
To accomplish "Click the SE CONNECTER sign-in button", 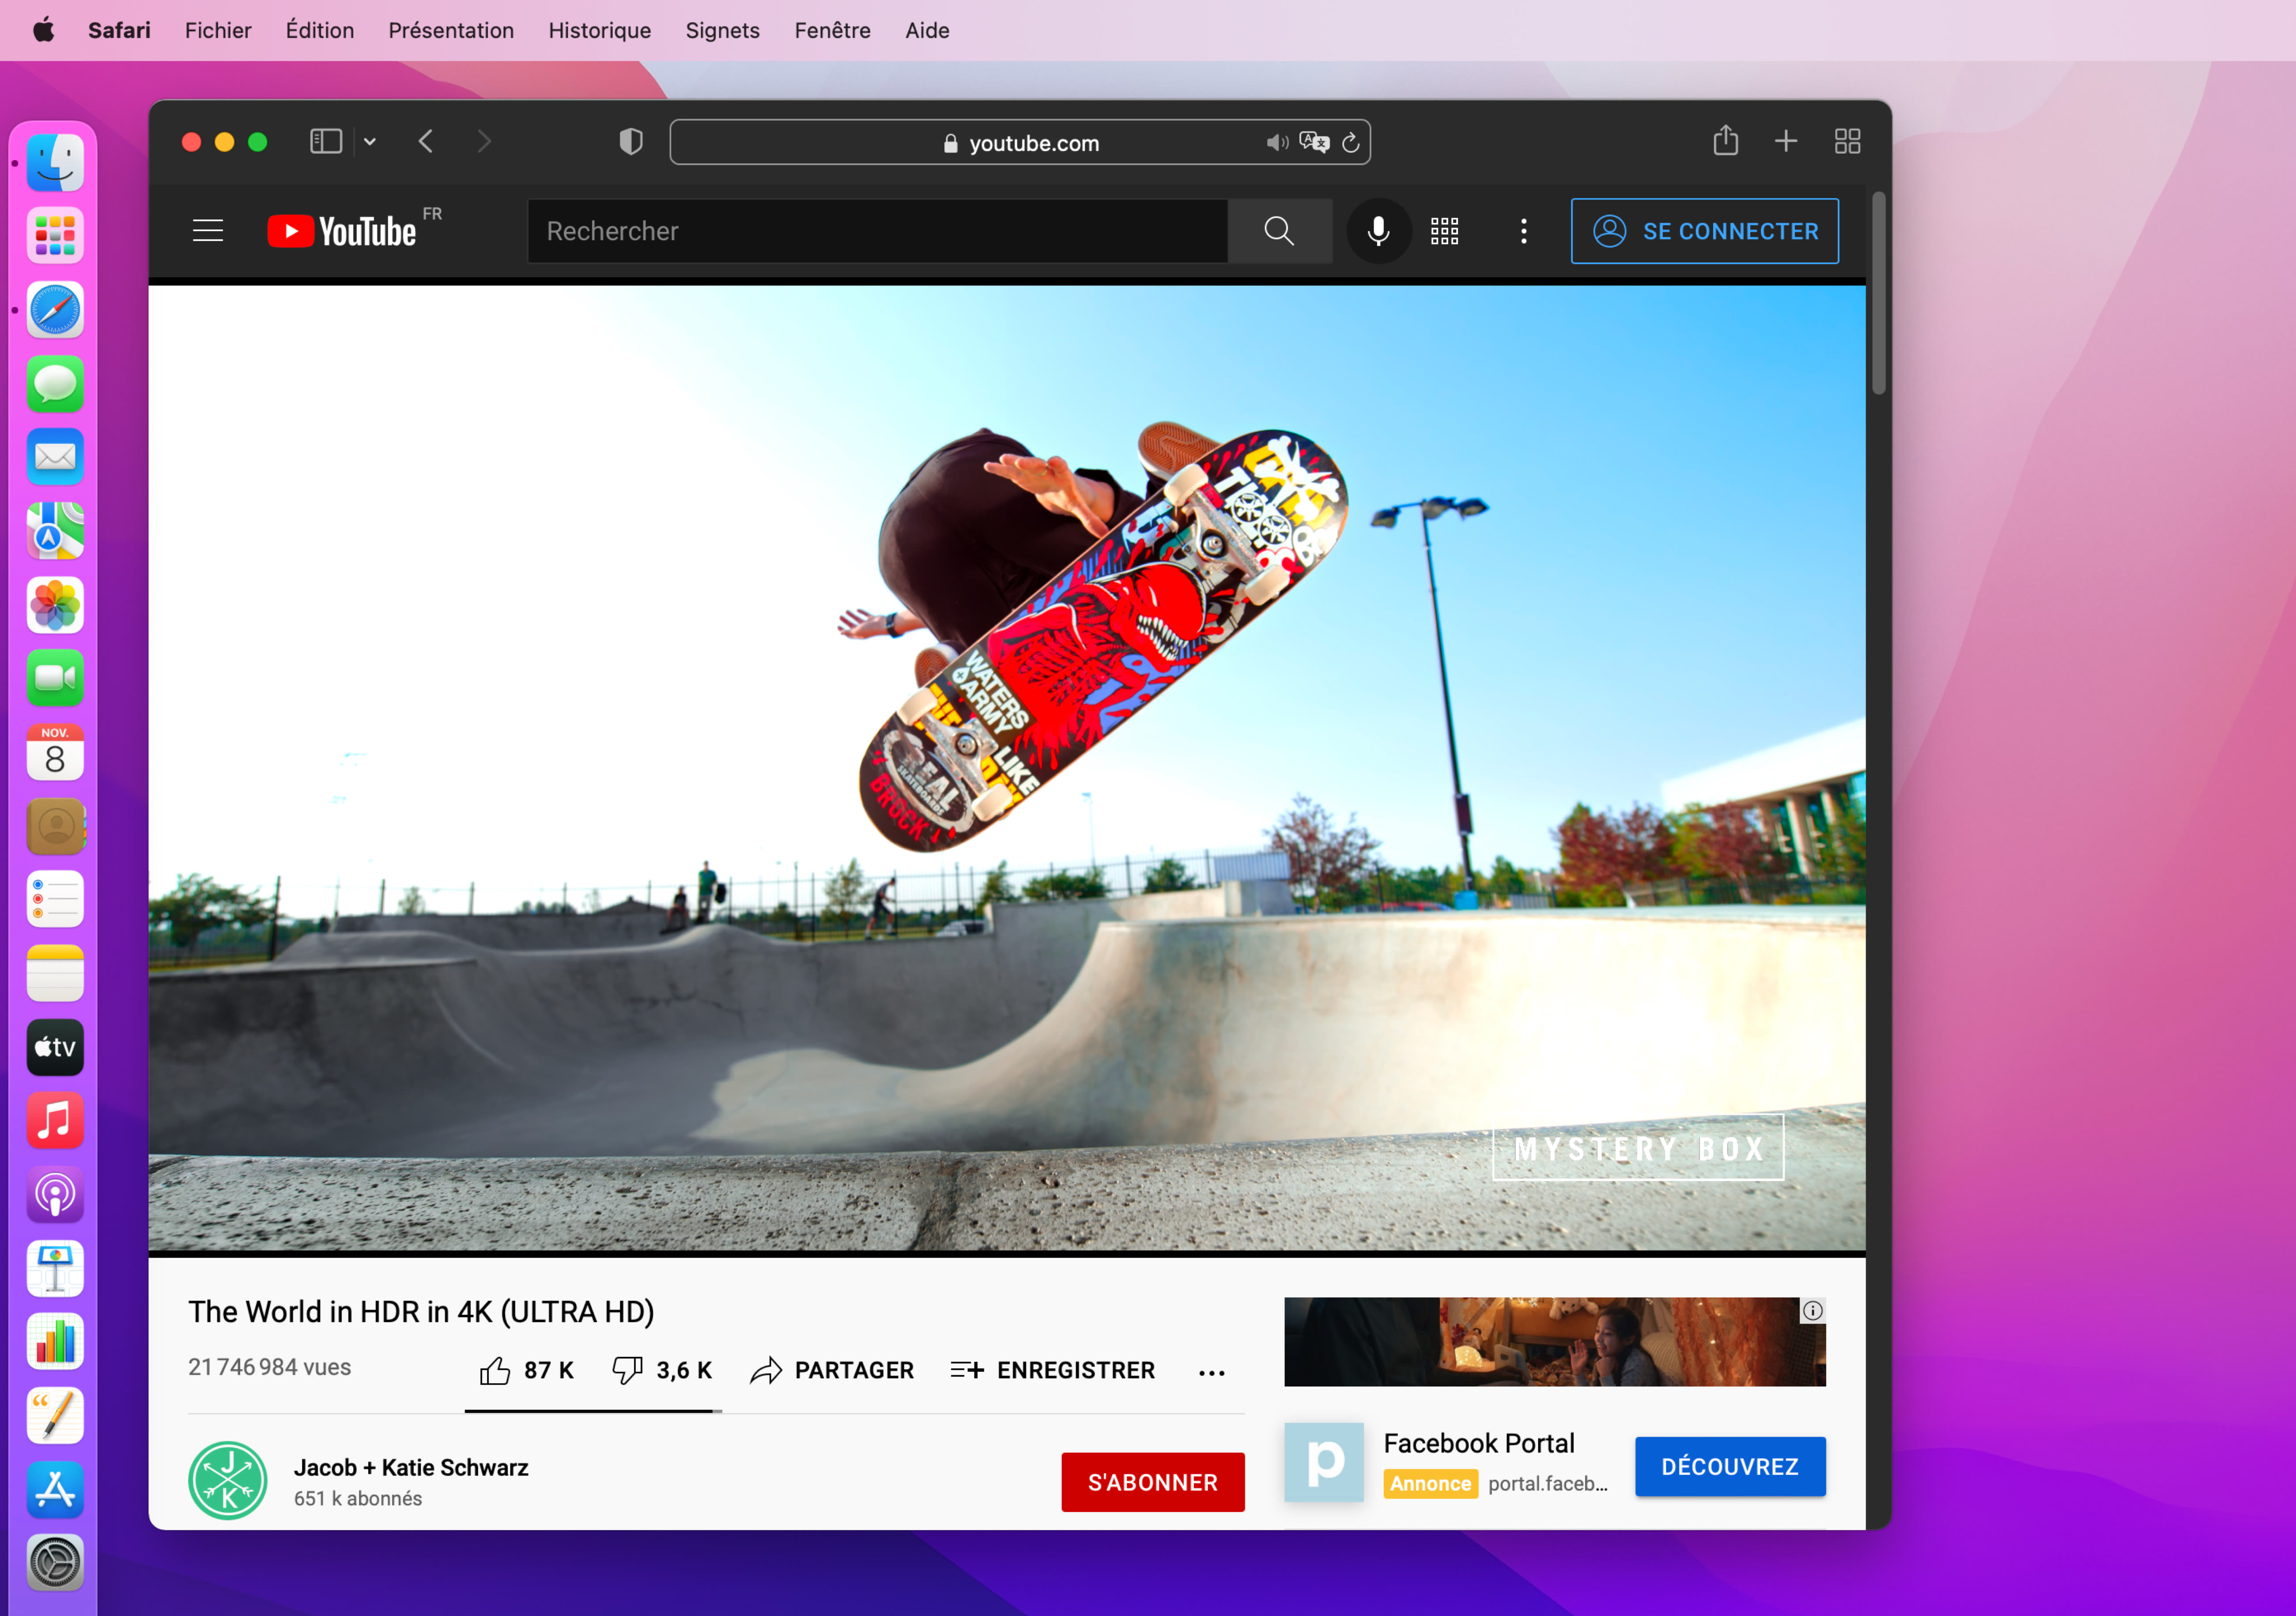I will click(x=1704, y=231).
